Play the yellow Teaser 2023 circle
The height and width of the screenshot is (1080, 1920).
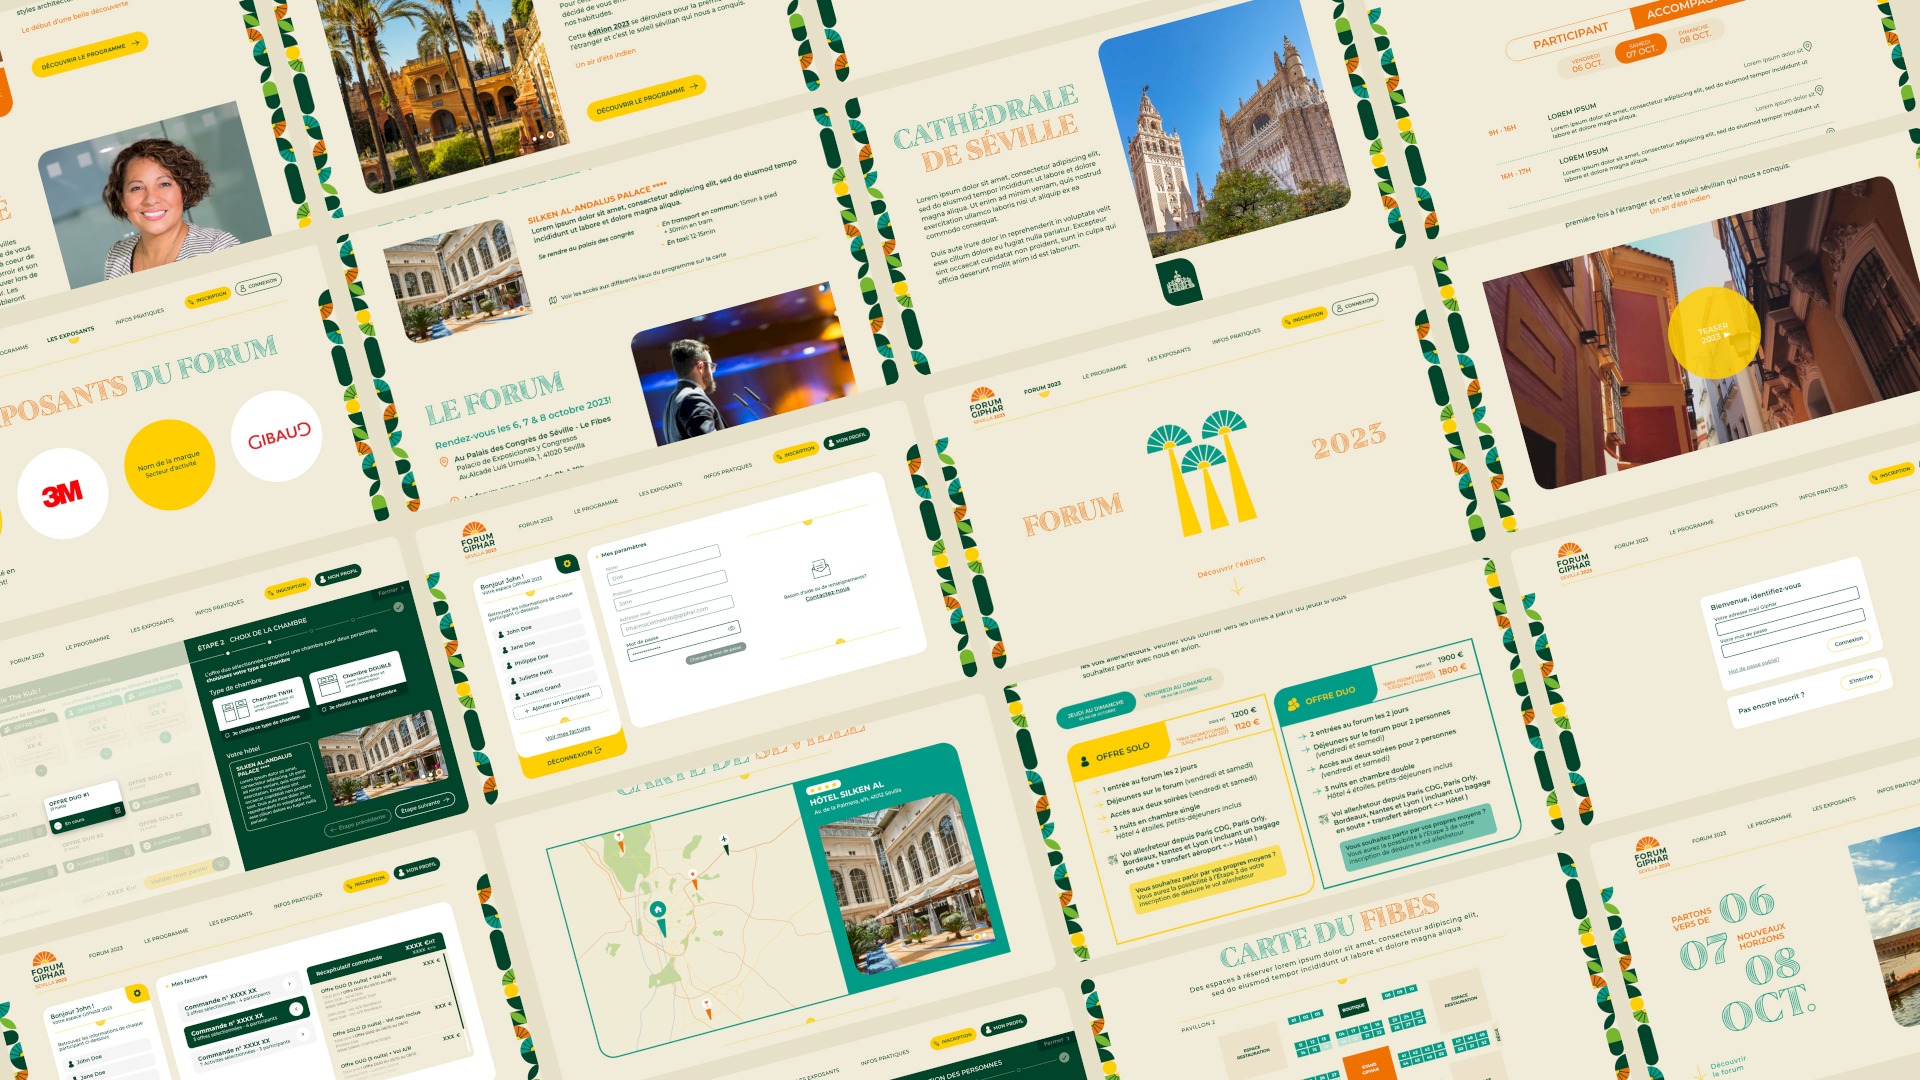click(1714, 333)
